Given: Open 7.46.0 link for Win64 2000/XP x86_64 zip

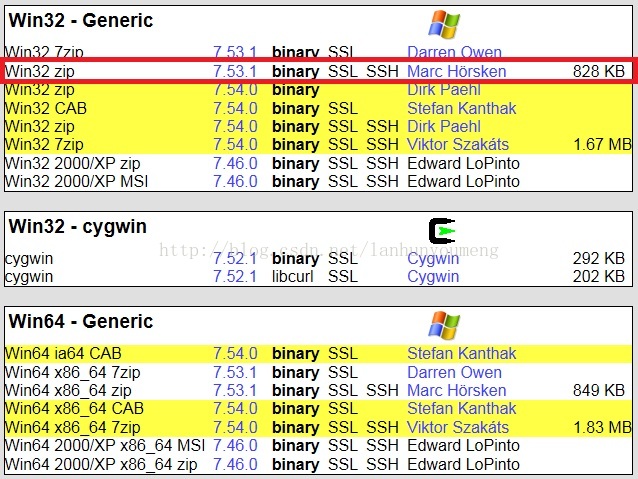Looking at the screenshot, I should [235, 464].
